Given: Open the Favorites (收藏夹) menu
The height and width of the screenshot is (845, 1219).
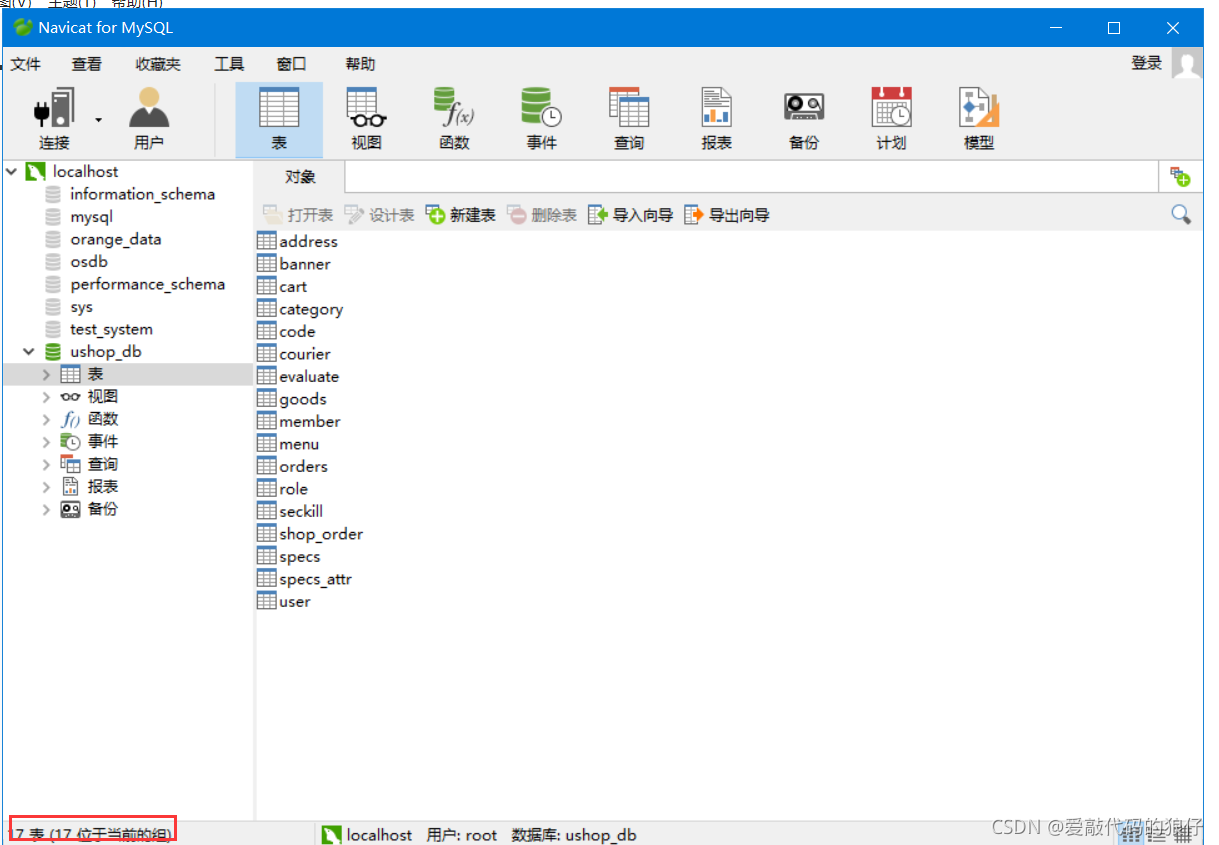Looking at the screenshot, I should 158,64.
